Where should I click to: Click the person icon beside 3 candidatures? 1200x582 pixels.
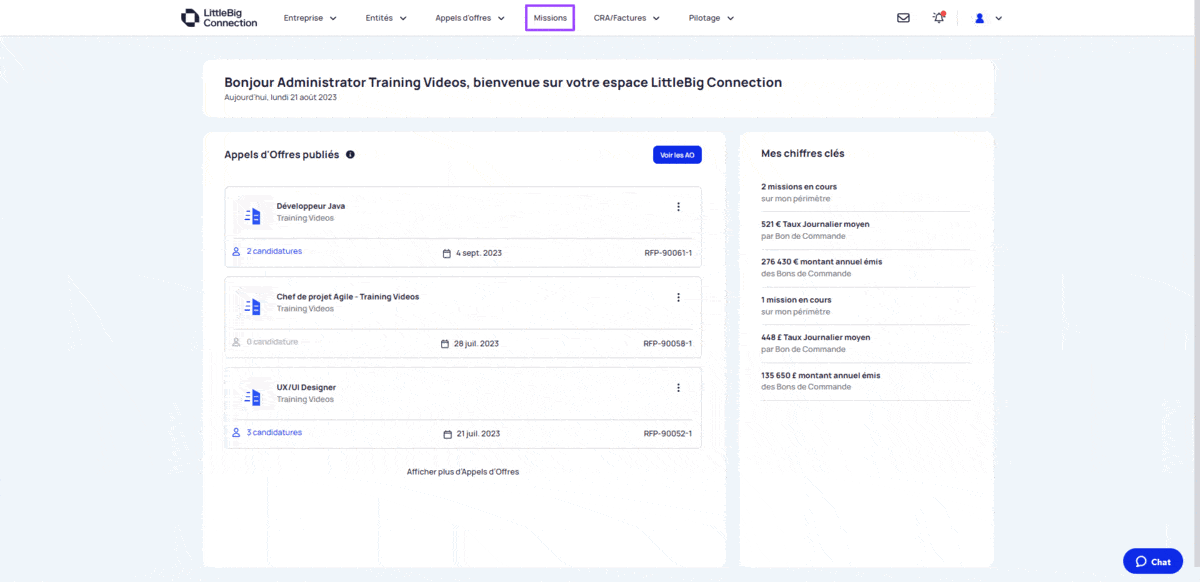click(237, 433)
